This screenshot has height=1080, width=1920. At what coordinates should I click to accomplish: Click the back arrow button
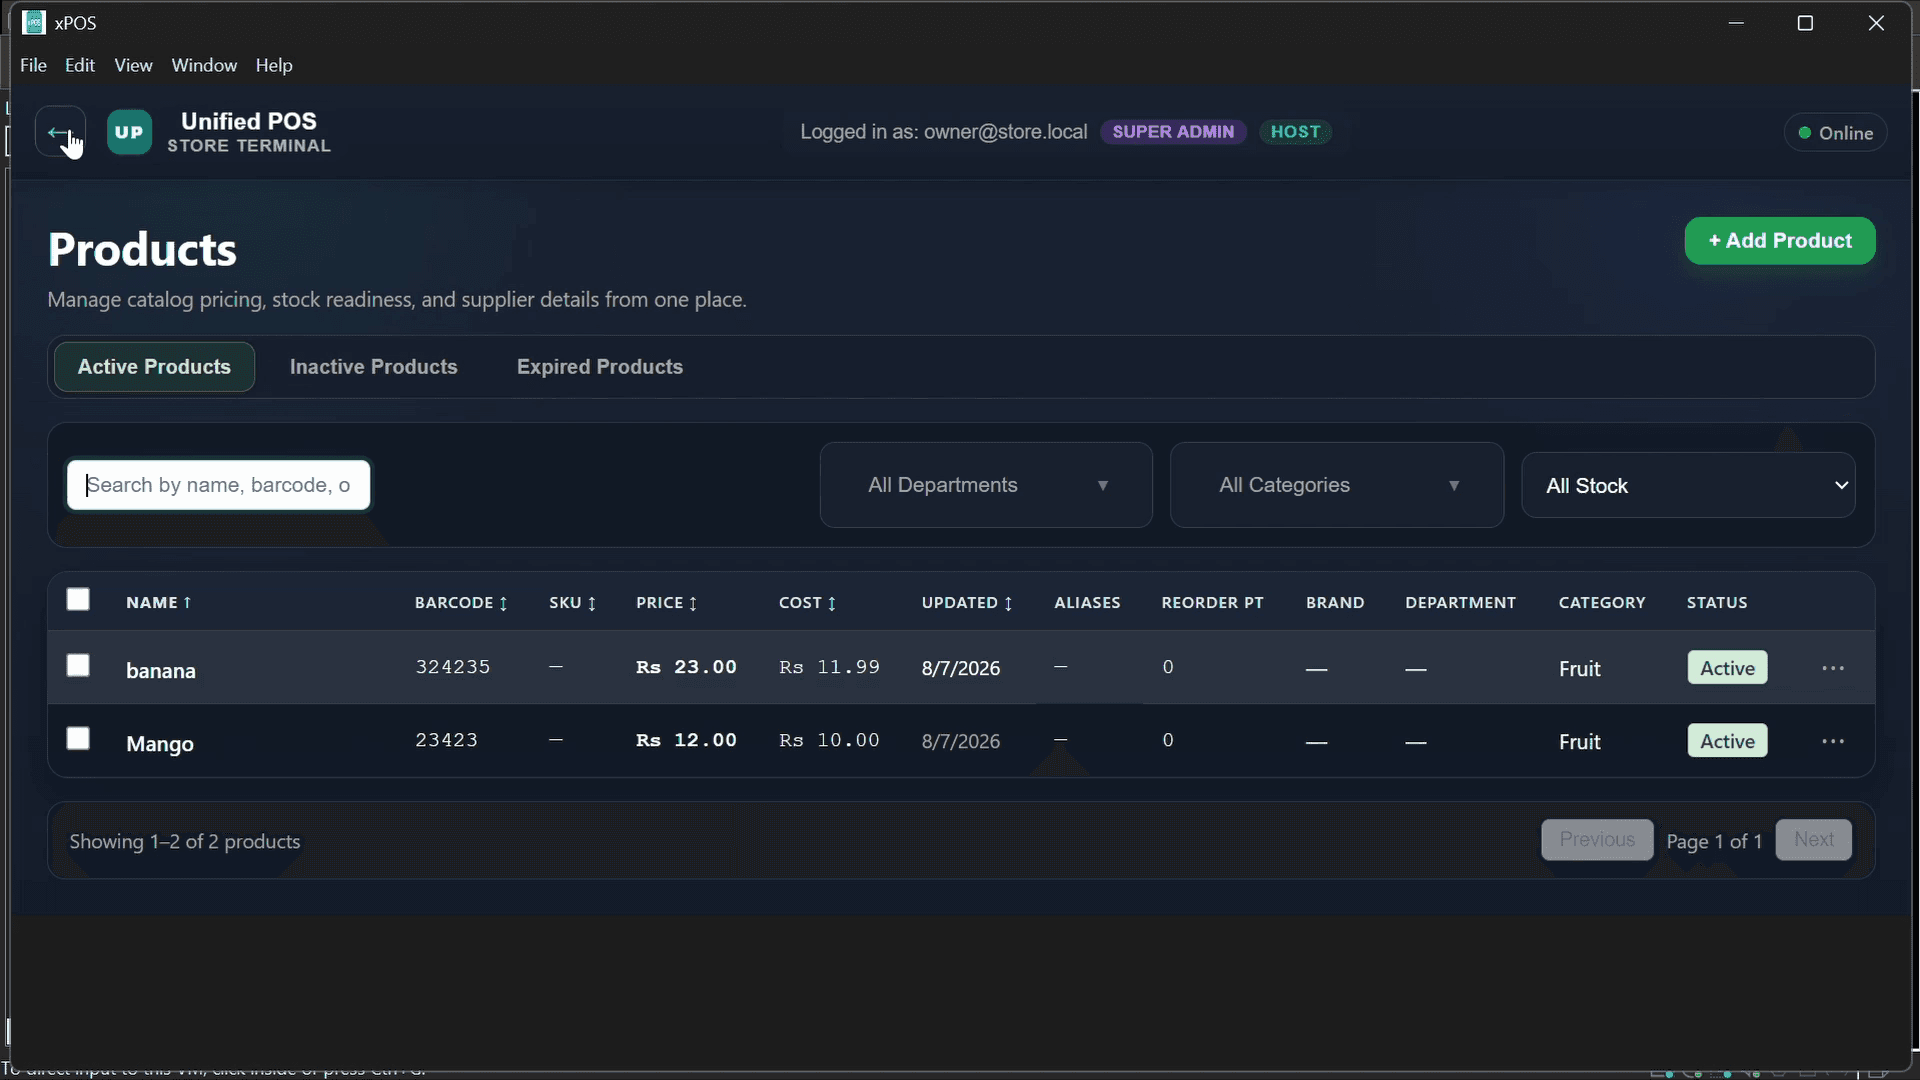click(x=60, y=132)
